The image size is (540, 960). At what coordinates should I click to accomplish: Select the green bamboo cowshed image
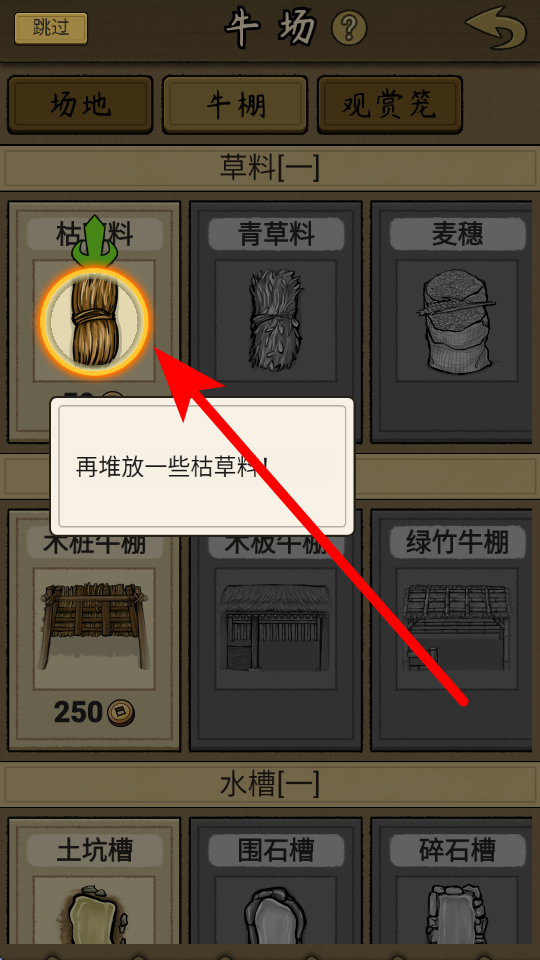[457, 627]
